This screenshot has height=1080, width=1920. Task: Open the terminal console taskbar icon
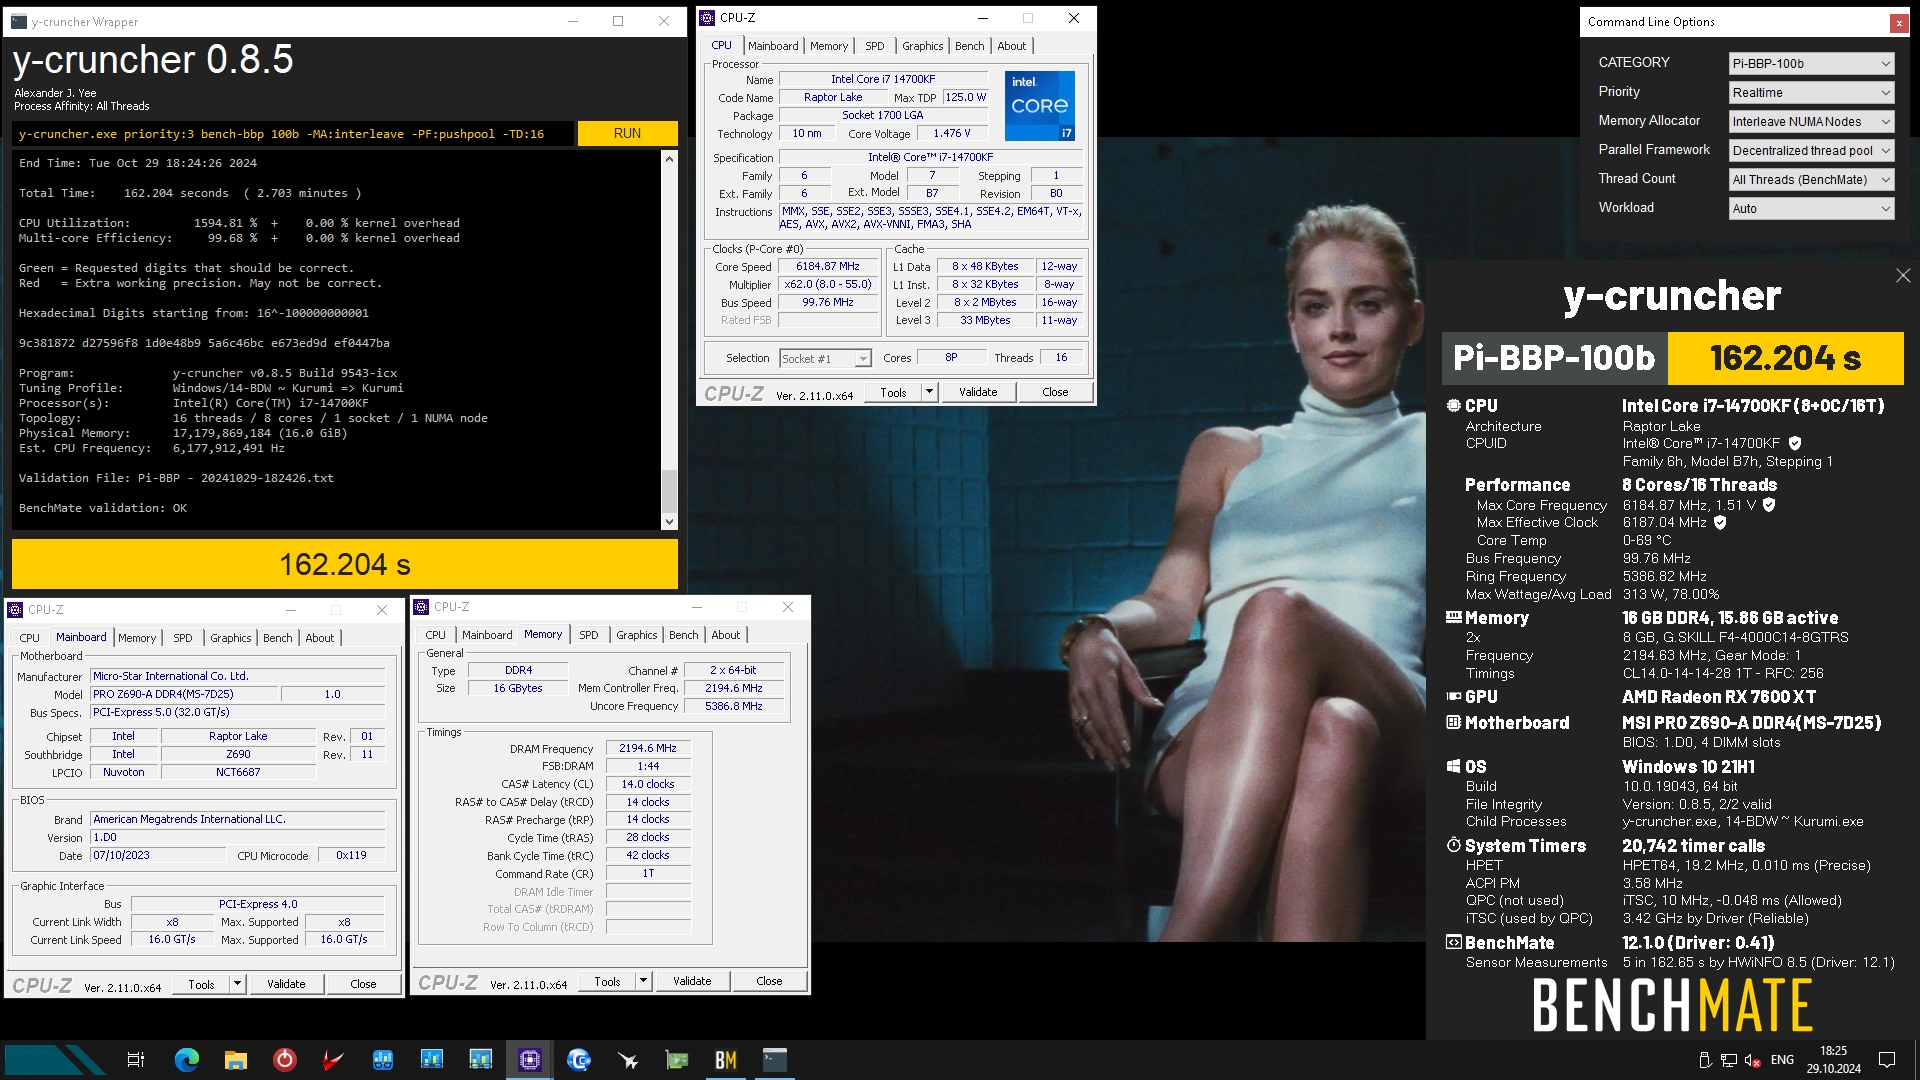[775, 1060]
